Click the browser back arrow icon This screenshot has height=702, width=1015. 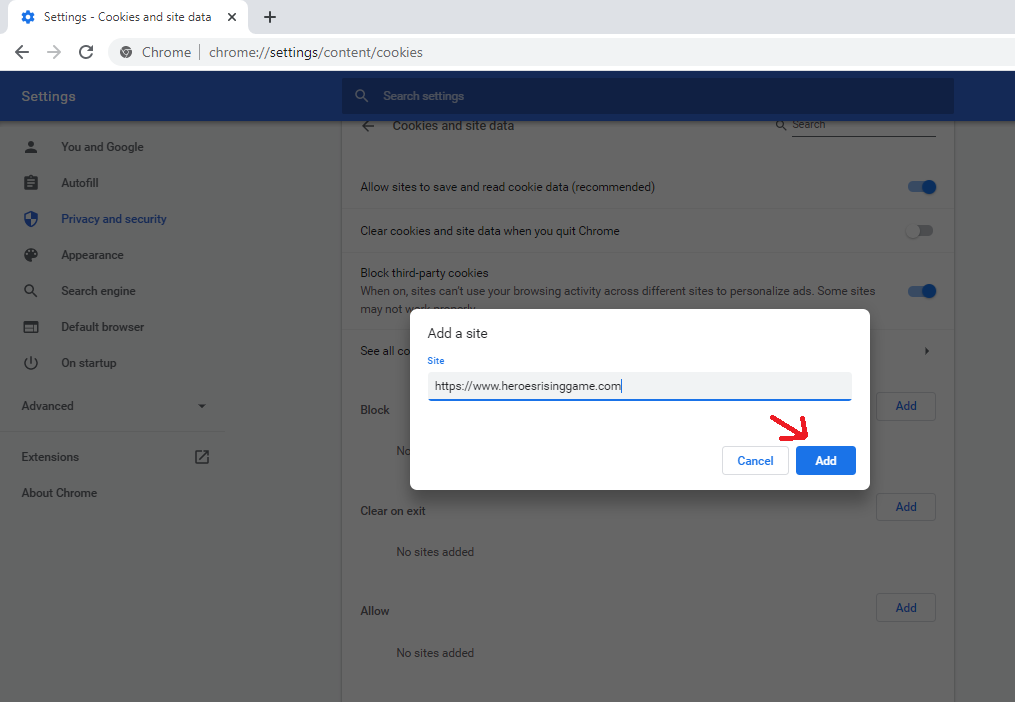pyautogui.click(x=22, y=52)
